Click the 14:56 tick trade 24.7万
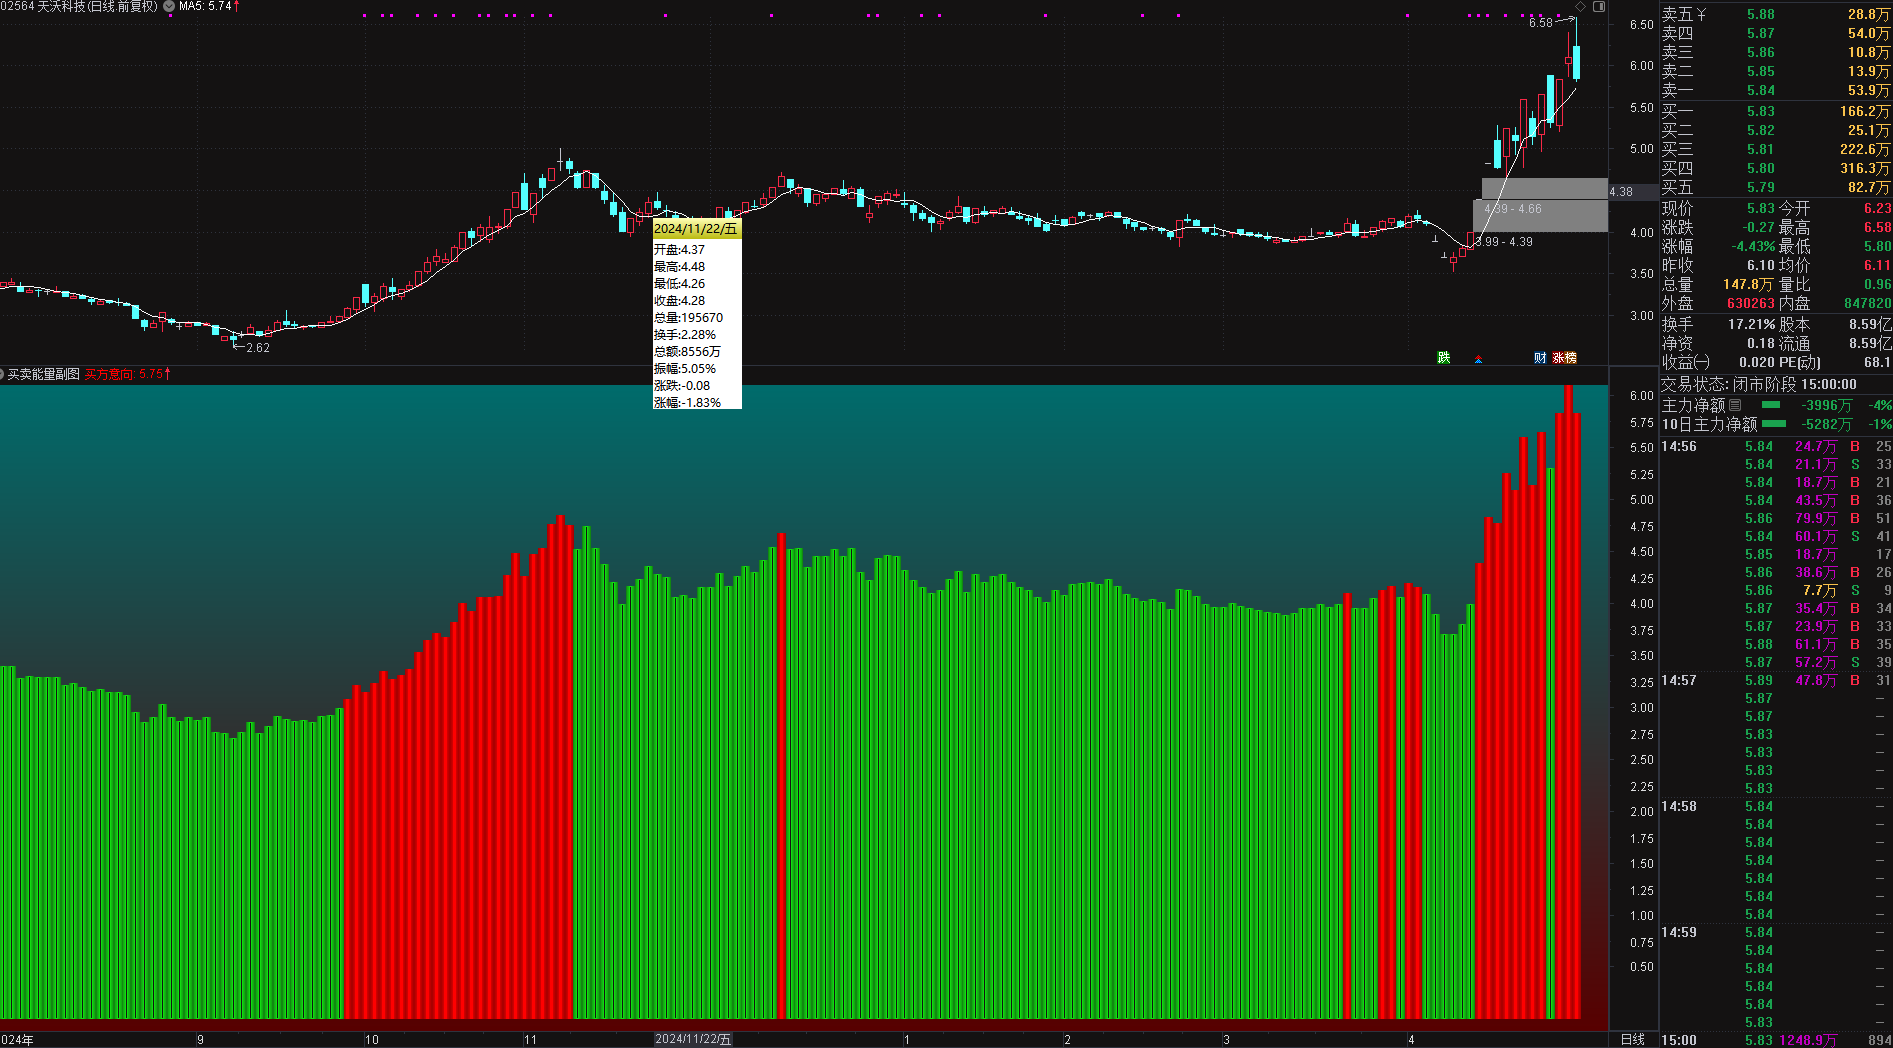 click(x=1815, y=446)
